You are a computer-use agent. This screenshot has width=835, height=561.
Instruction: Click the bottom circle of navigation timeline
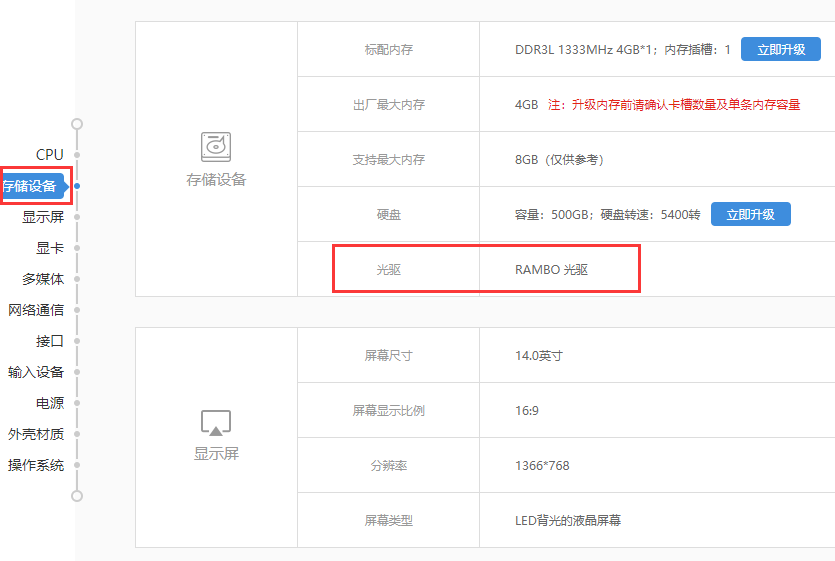[x=77, y=495]
